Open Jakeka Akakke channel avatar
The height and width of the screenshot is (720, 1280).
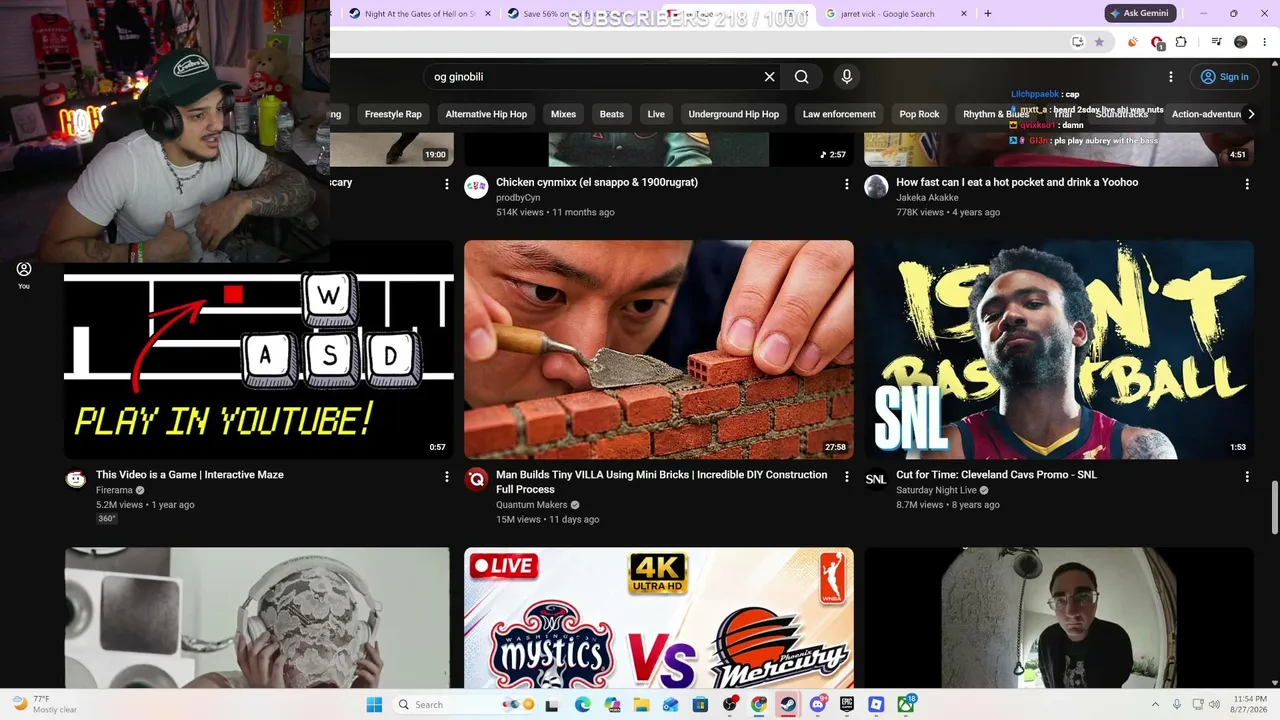[x=876, y=186]
